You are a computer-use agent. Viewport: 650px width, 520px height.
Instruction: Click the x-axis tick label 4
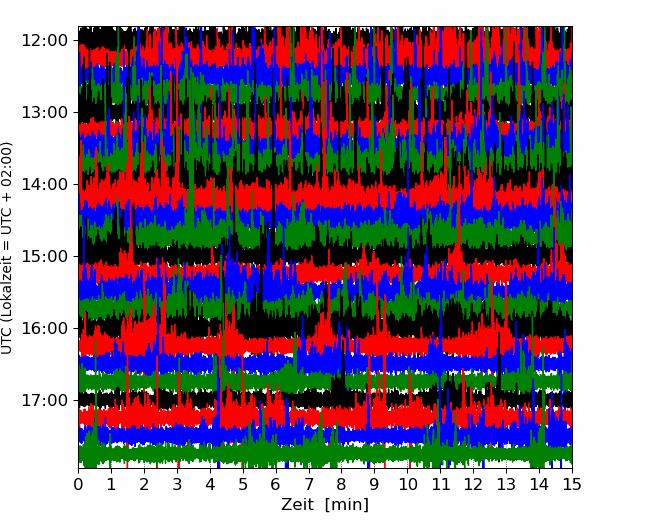[210, 484]
